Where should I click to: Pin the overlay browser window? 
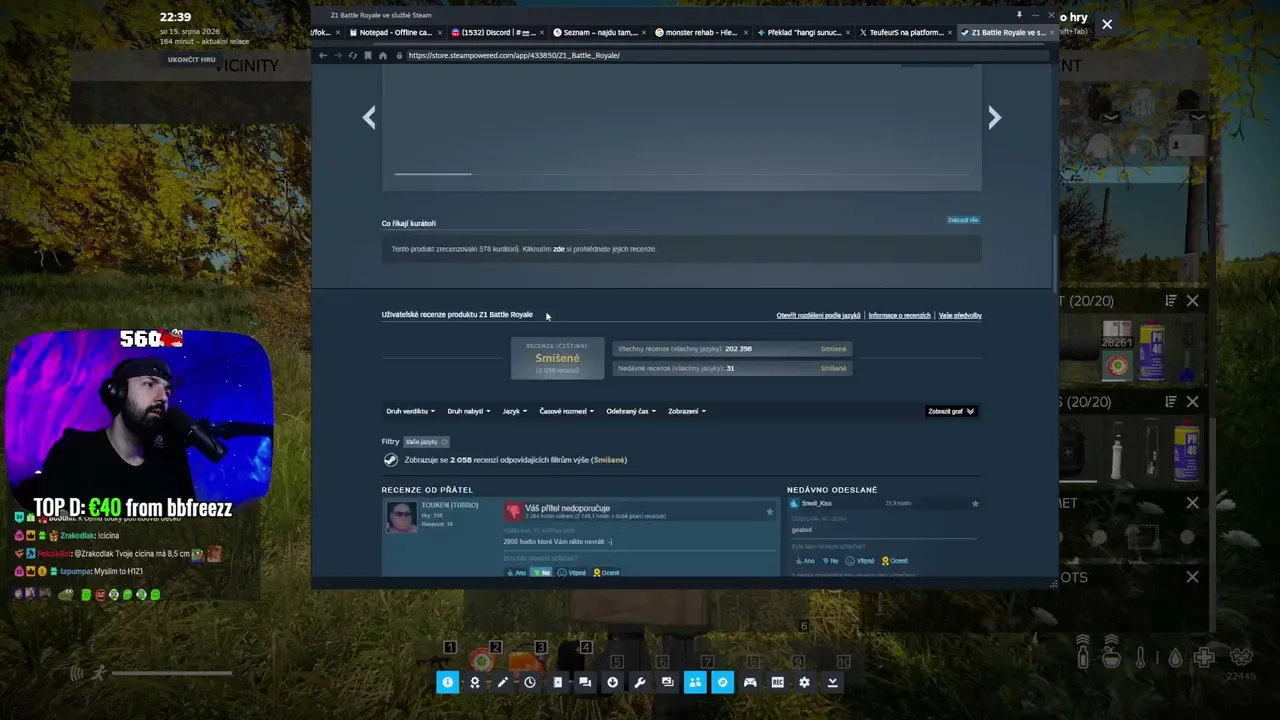(x=1019, y=15)
